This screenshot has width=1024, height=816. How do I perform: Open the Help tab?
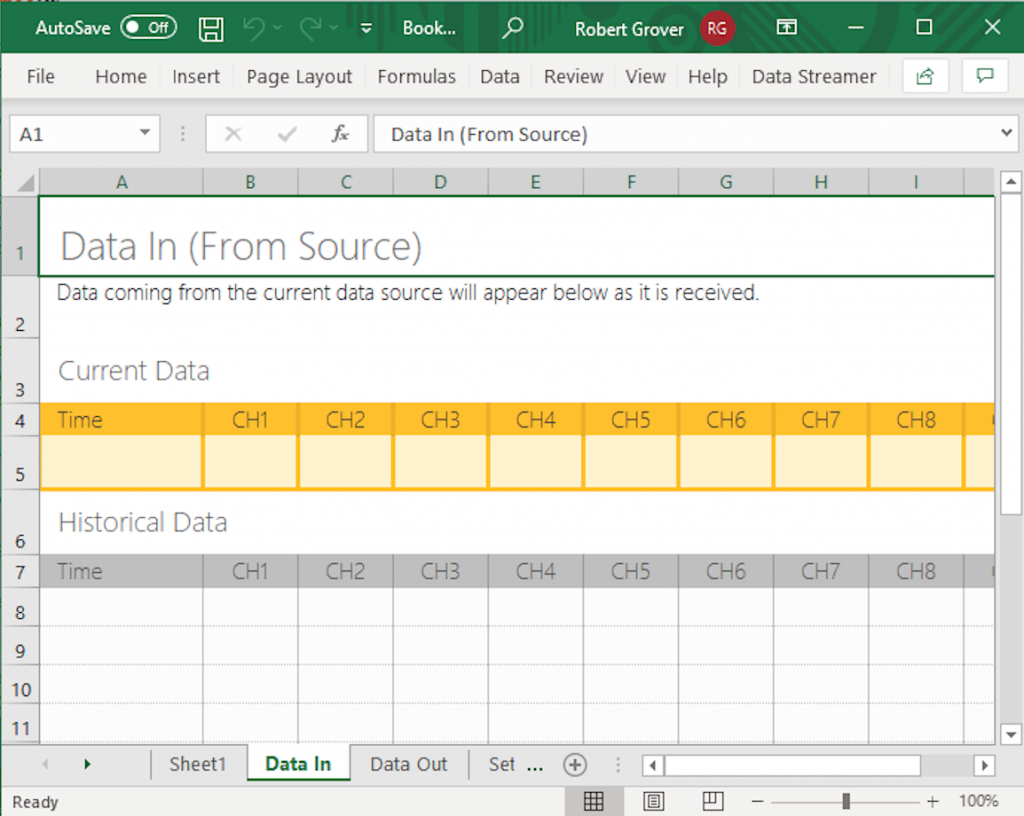[x=707, y=76]
